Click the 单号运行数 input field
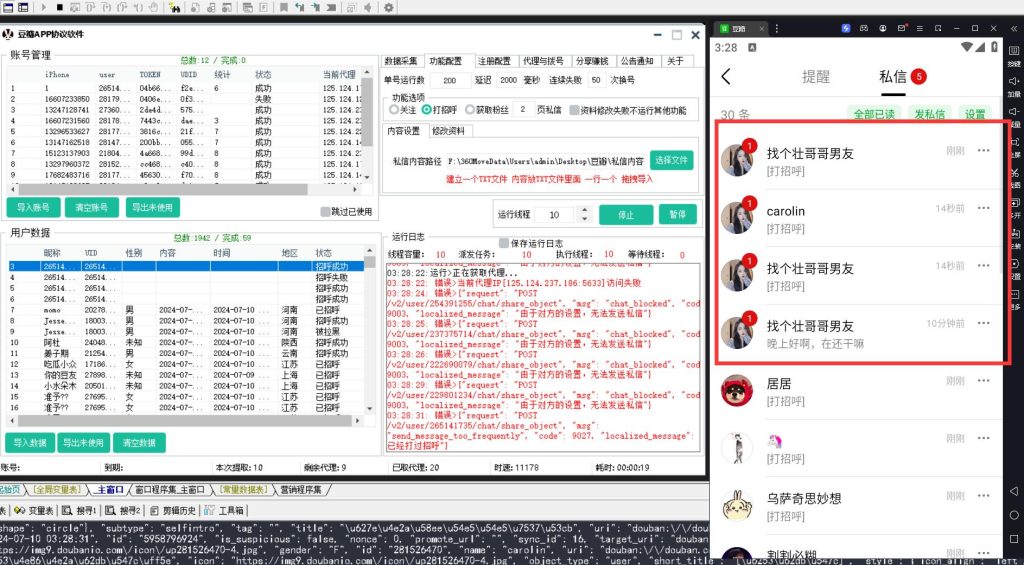The height and width of the screenshot is (565, 1024). tap(449, 81)
